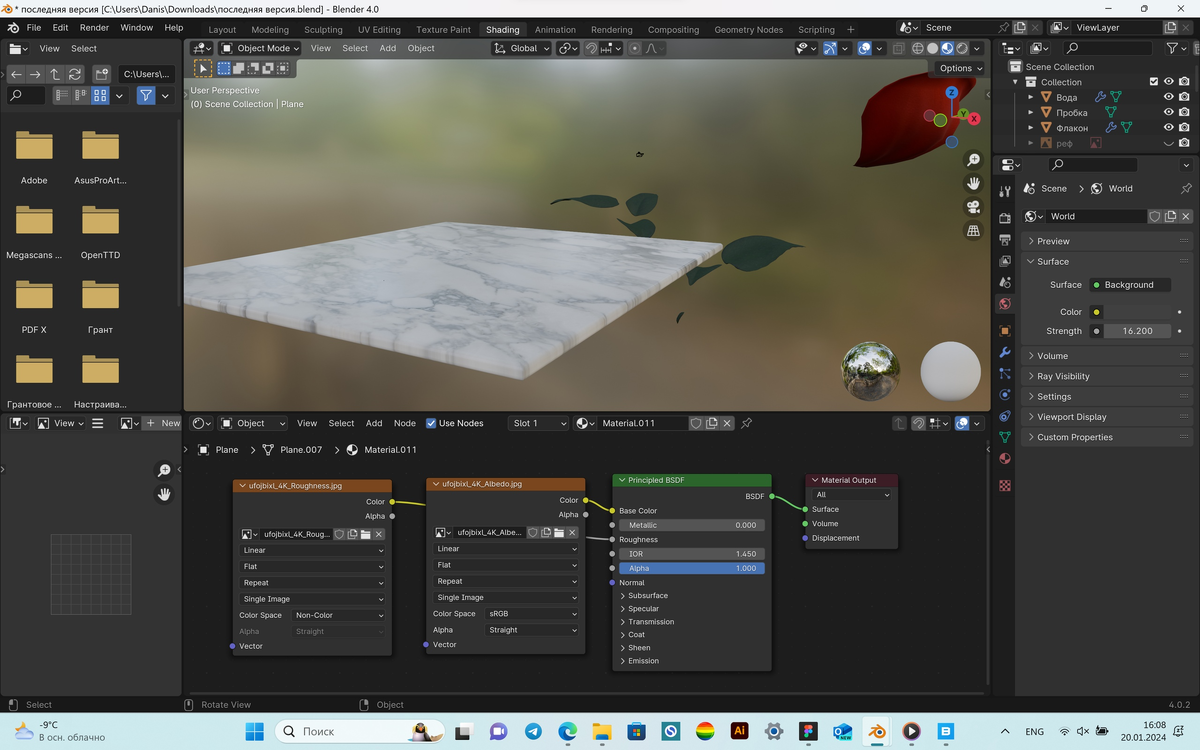Click the wrench modifier icon next to Вода

(x=1100, y=97)
